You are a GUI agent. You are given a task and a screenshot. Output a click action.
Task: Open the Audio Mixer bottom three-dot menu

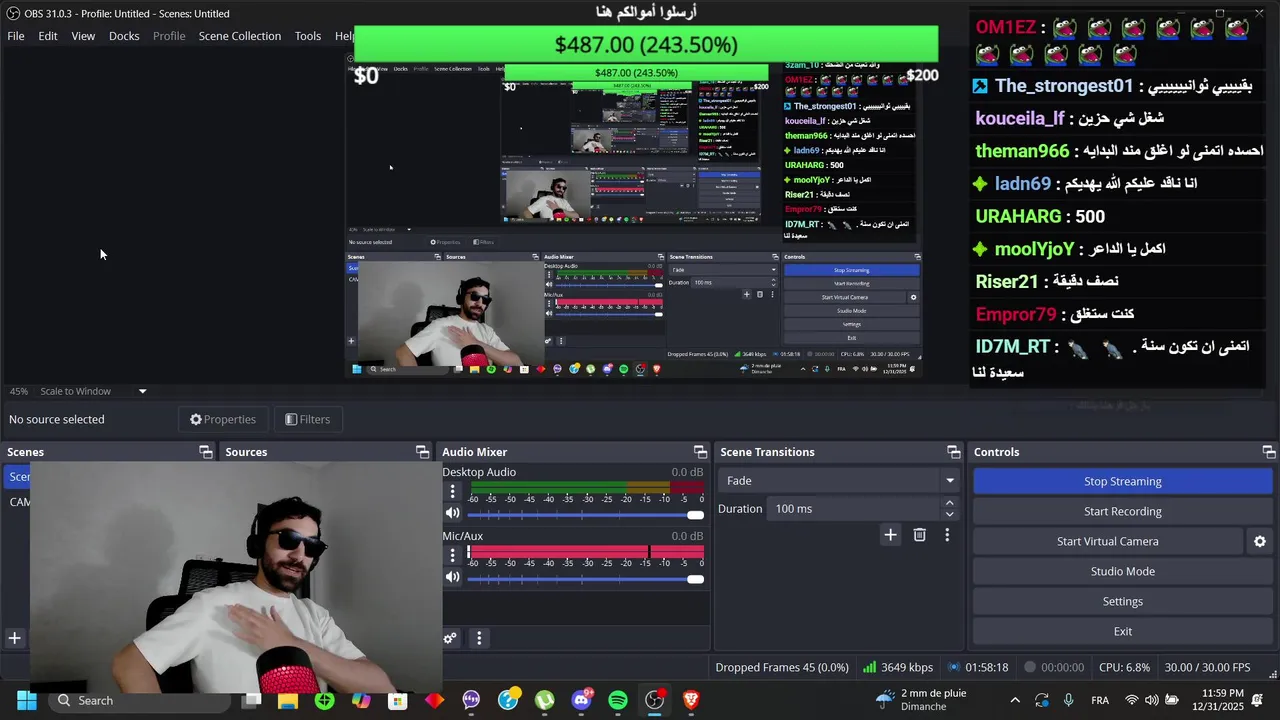(x=479, y=638)
